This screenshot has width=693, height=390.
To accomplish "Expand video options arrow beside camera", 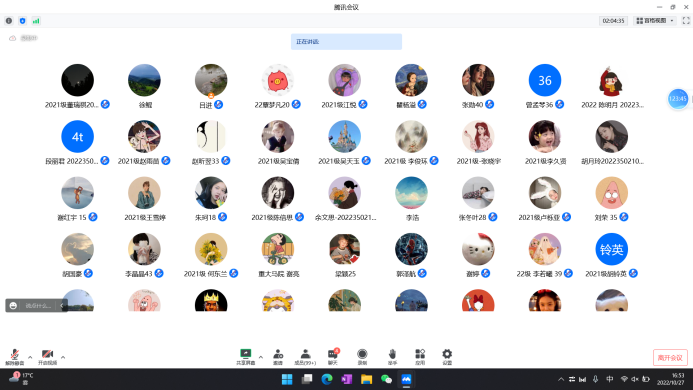I will click(63, 357).
